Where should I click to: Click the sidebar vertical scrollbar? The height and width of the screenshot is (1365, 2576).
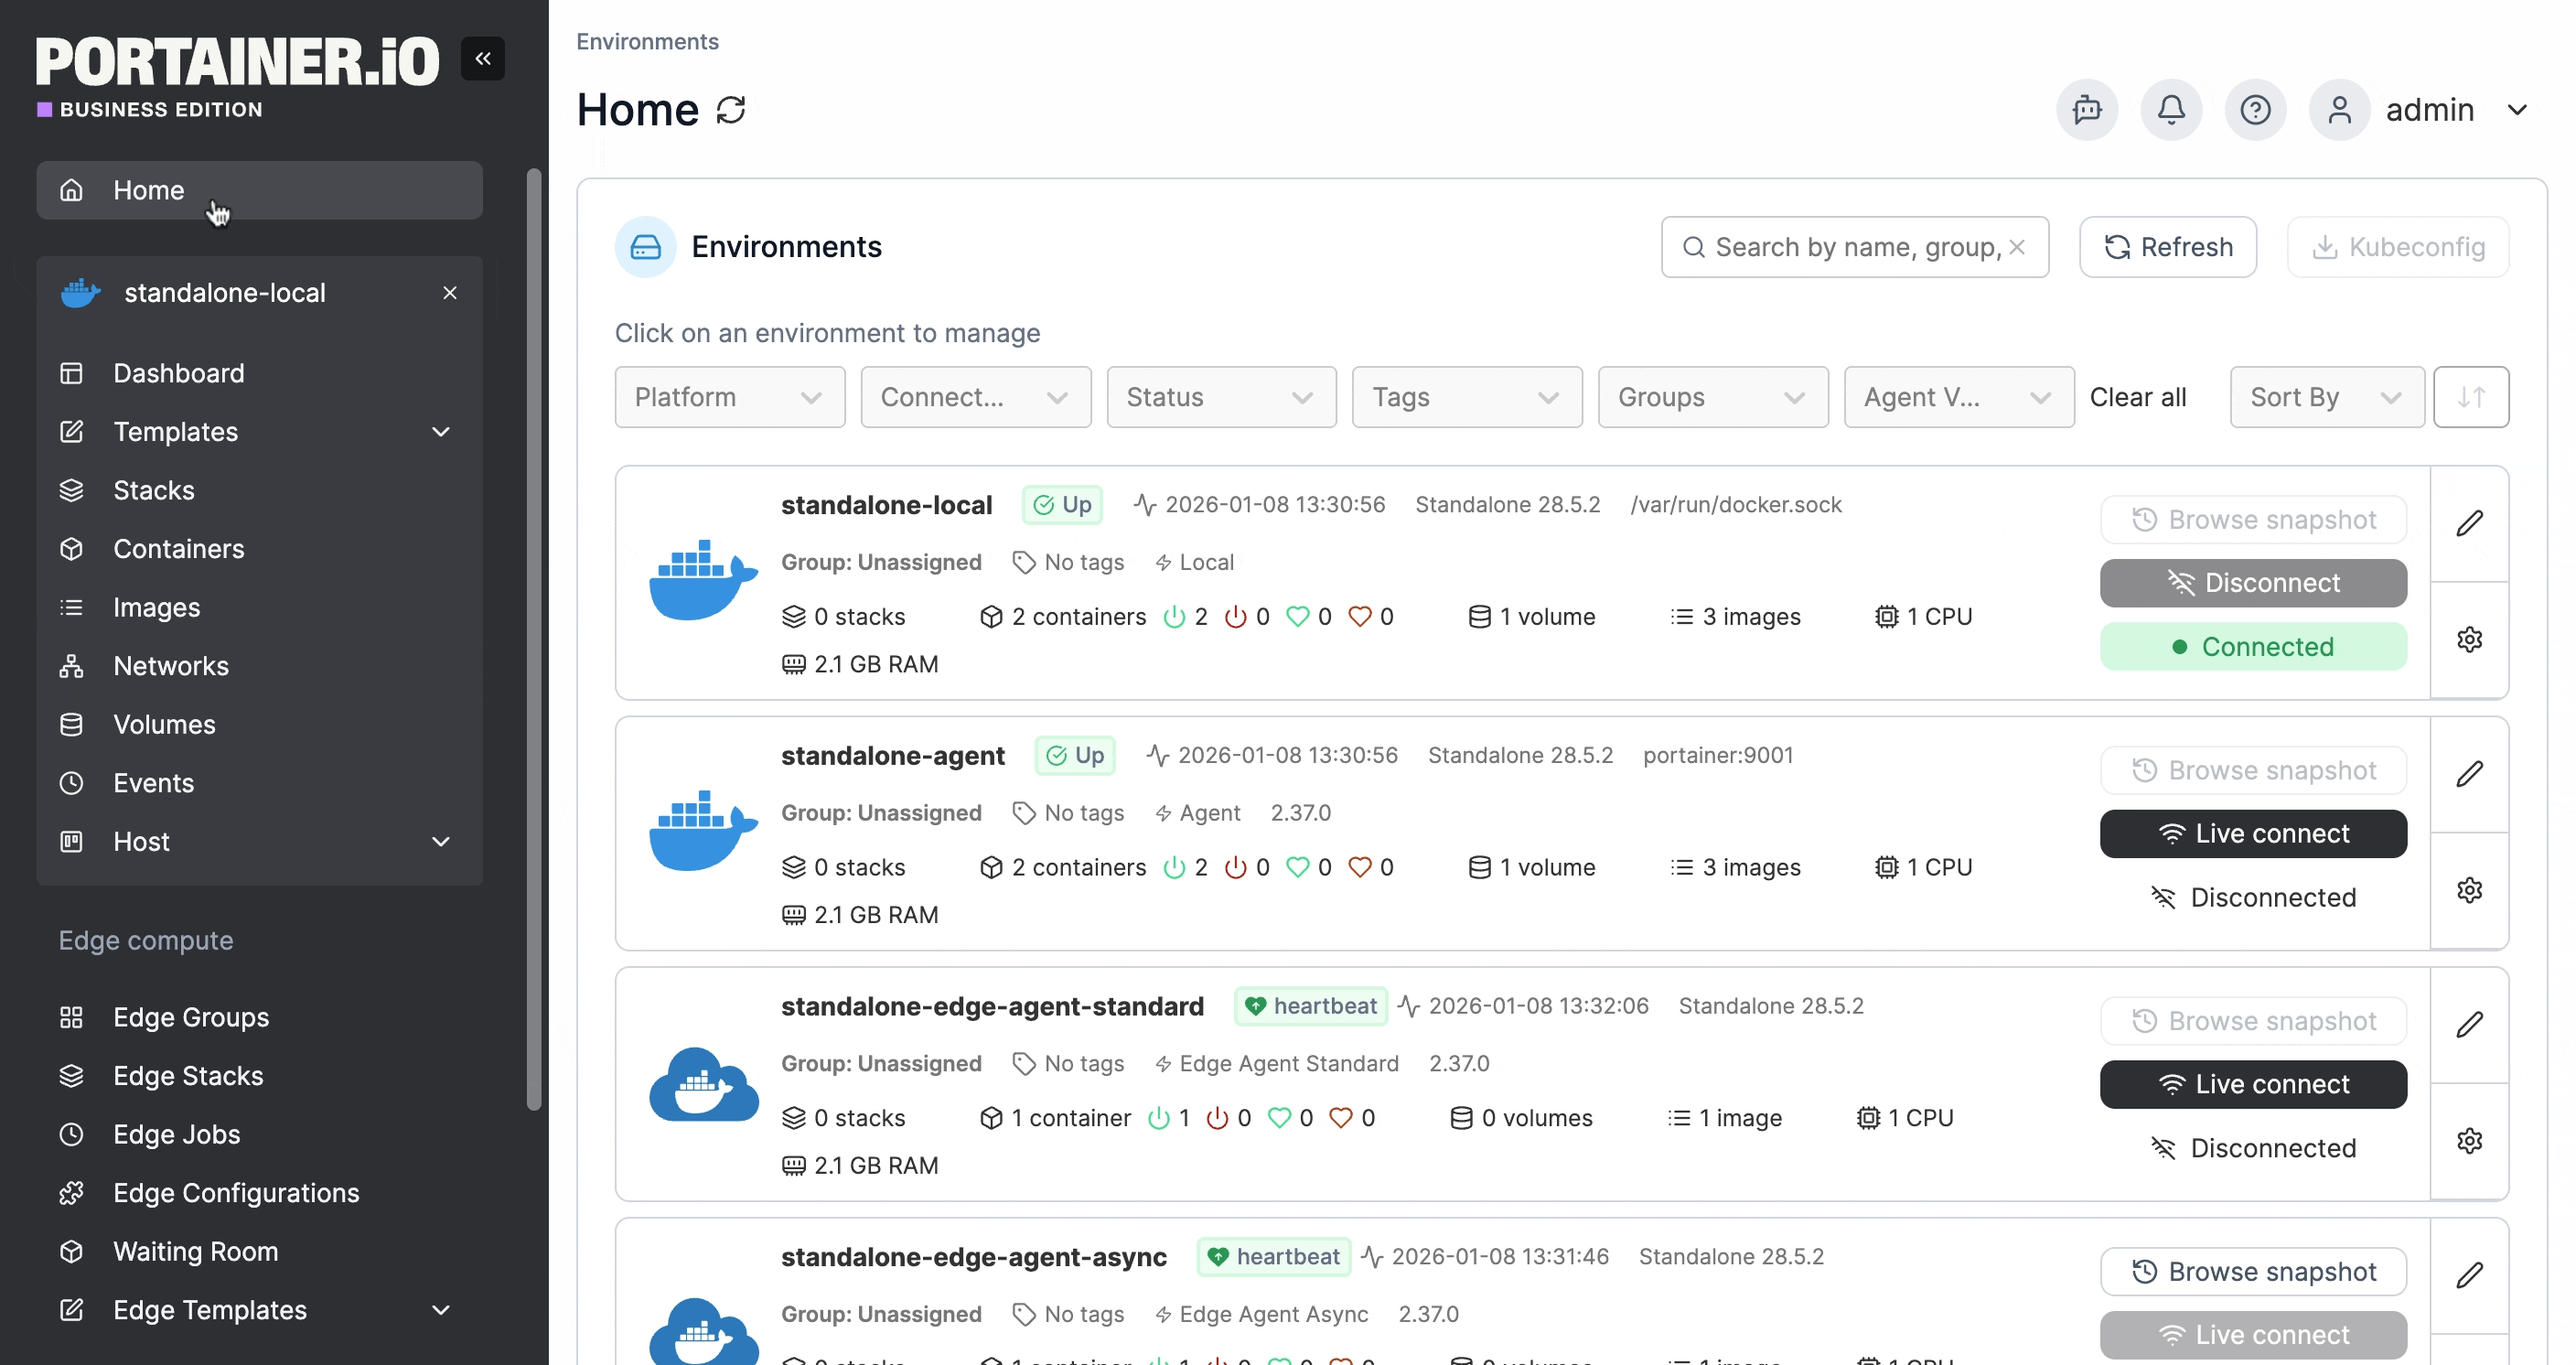534,640
